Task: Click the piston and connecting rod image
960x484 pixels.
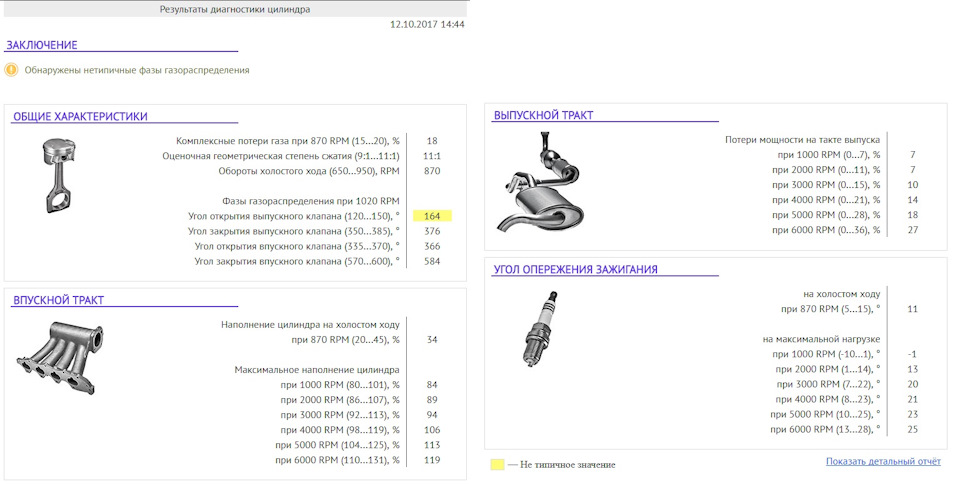Action: (x=59, y=176)
